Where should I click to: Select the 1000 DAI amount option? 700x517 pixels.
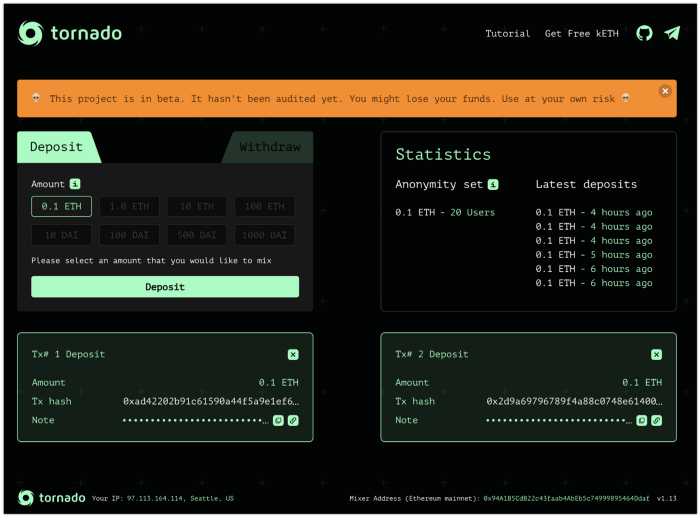[265, 235]
